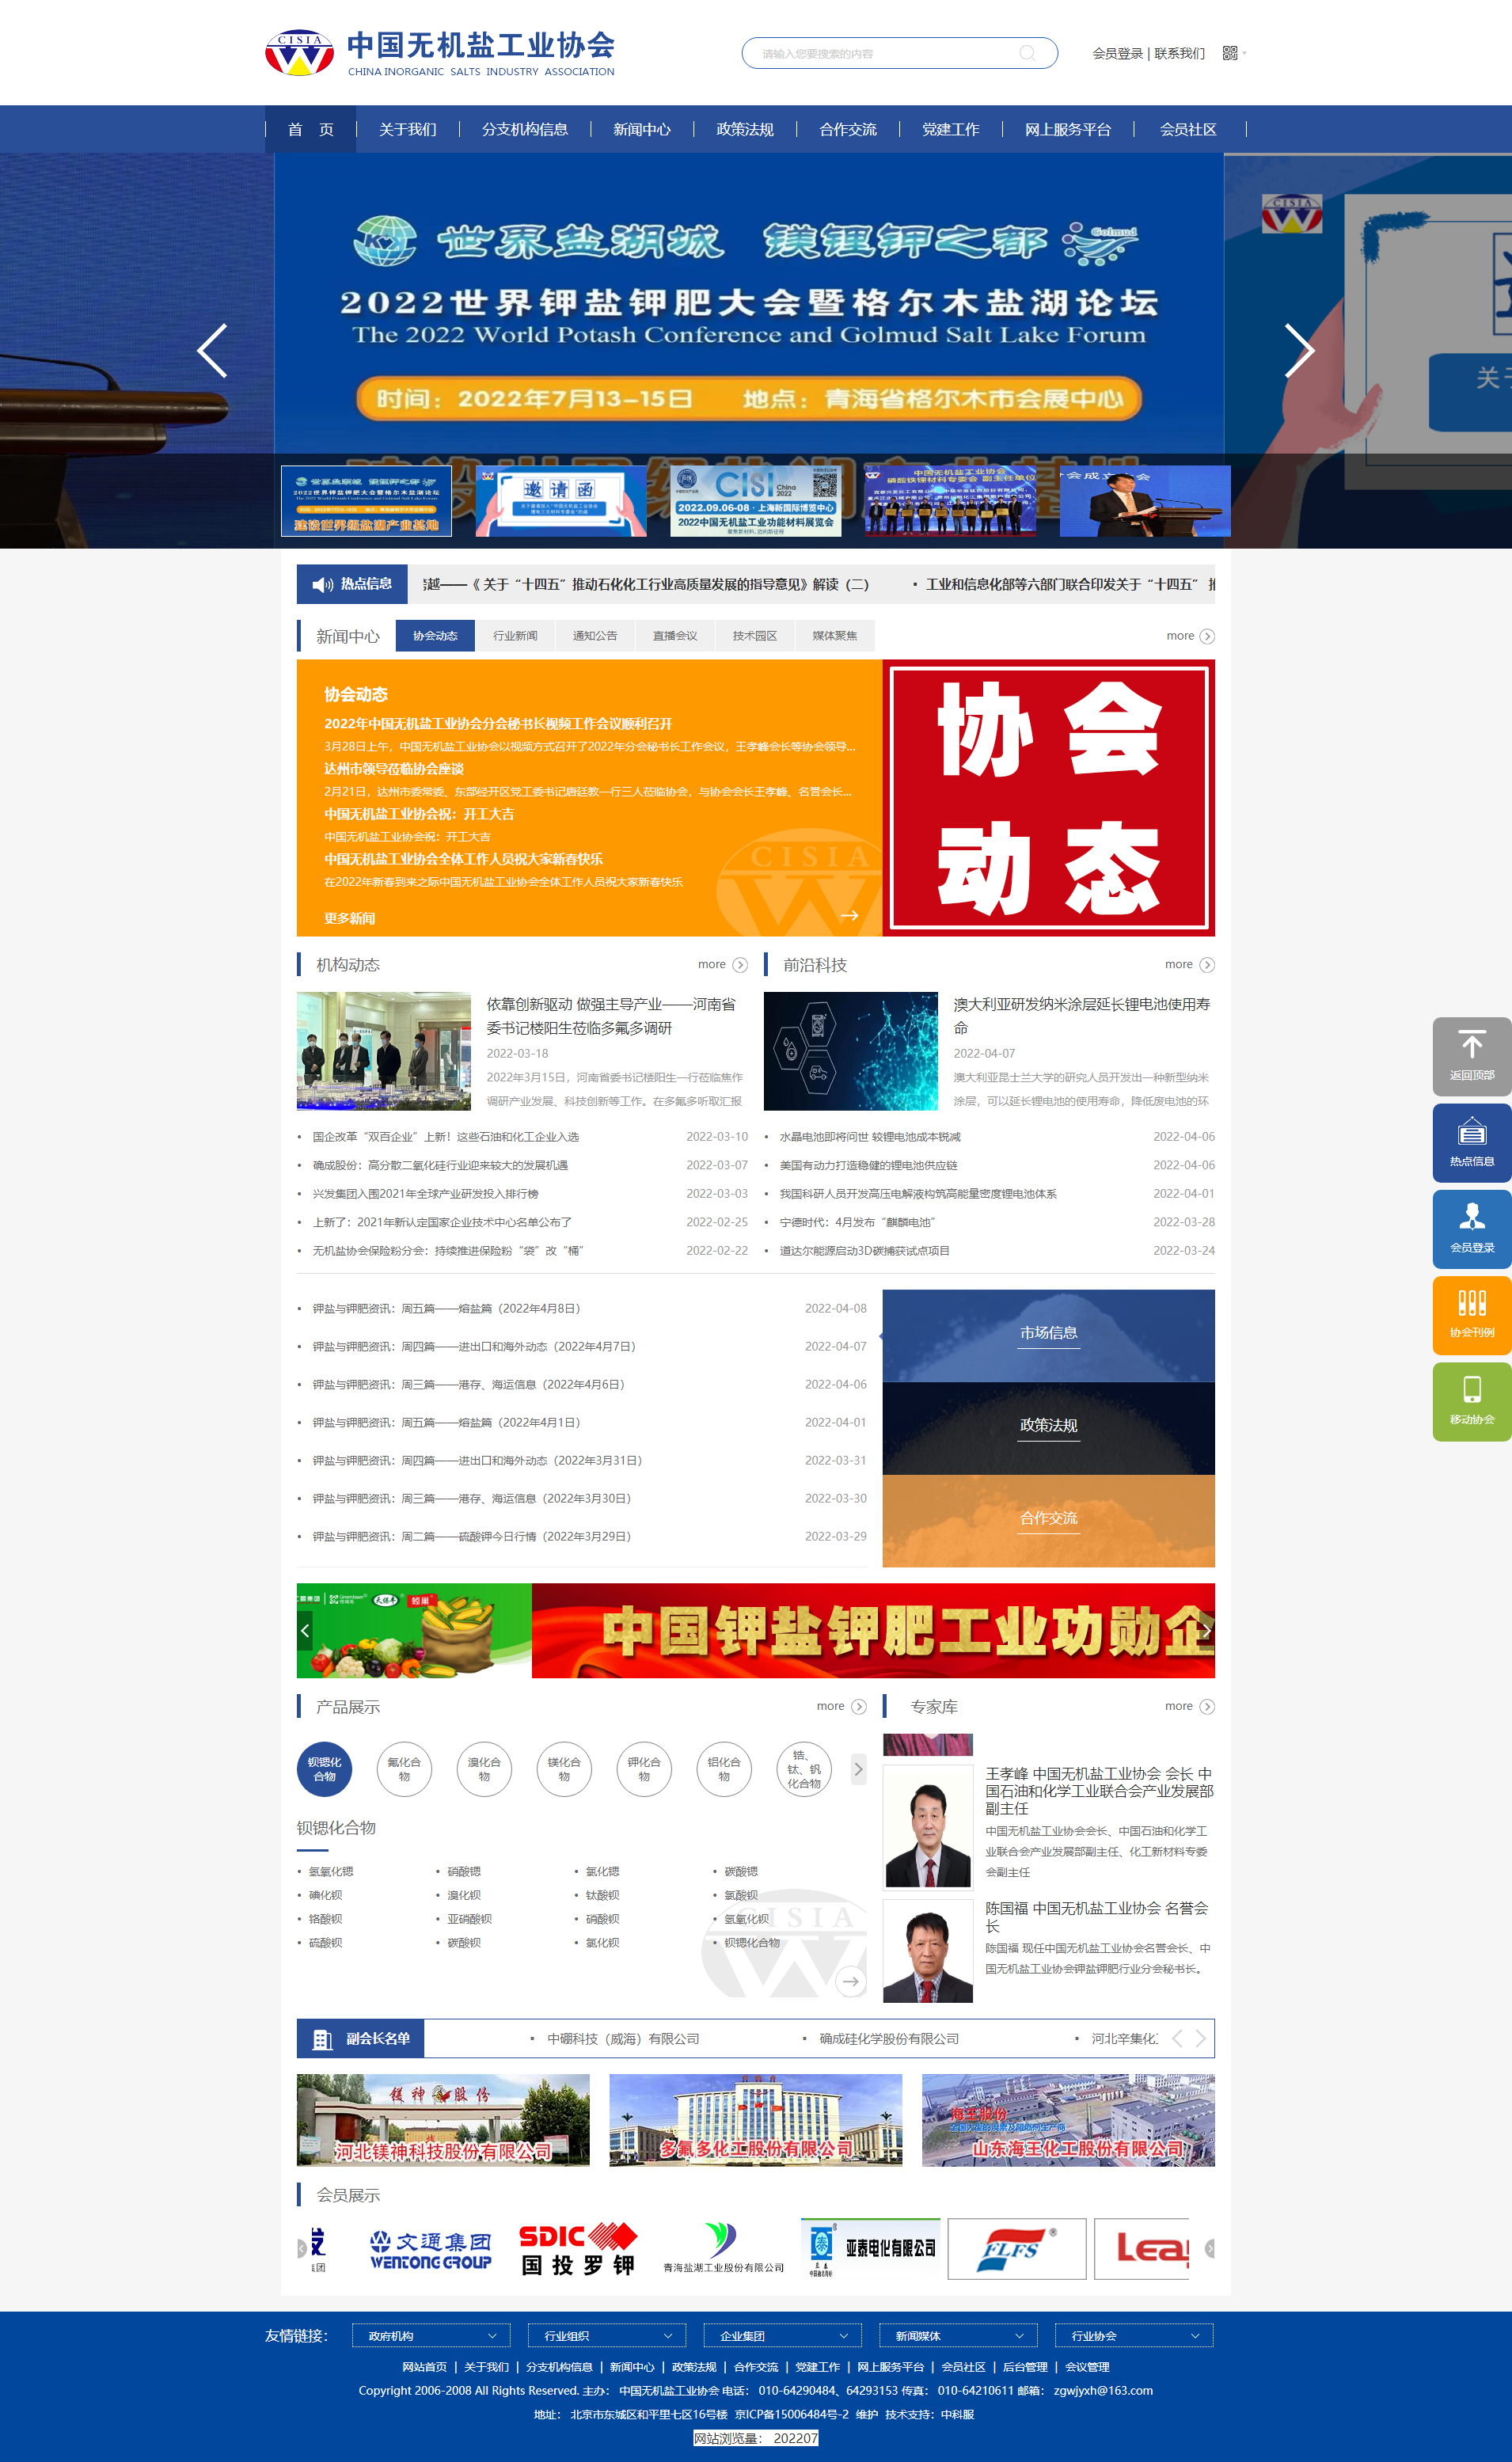Select the 钾化合物 product category circle
1512x2462 pixels.
click(x=644, y=1769)
